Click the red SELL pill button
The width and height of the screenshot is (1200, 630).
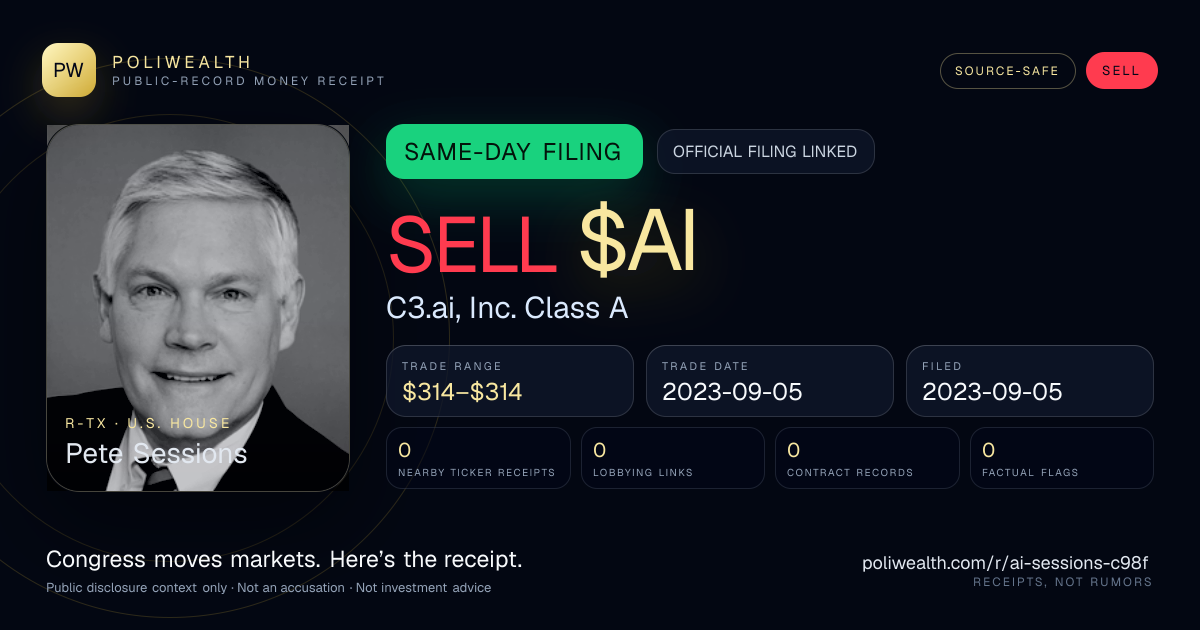[1121, 71]
